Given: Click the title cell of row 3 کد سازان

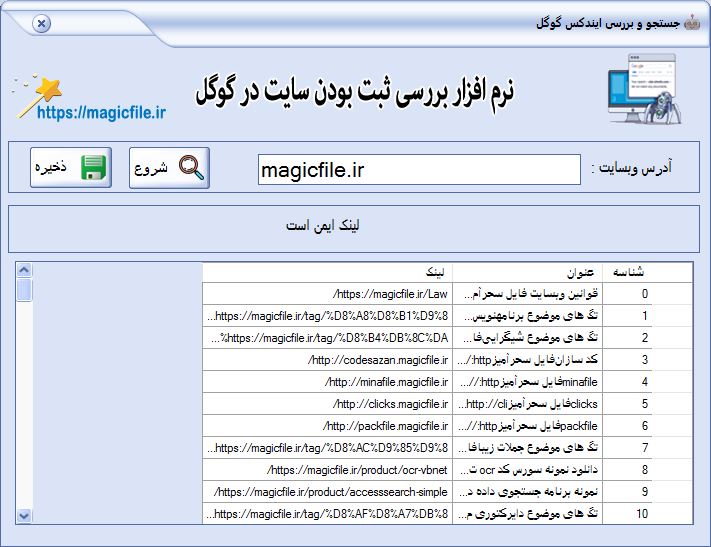Looking at the screenshot, I should 527,360.
